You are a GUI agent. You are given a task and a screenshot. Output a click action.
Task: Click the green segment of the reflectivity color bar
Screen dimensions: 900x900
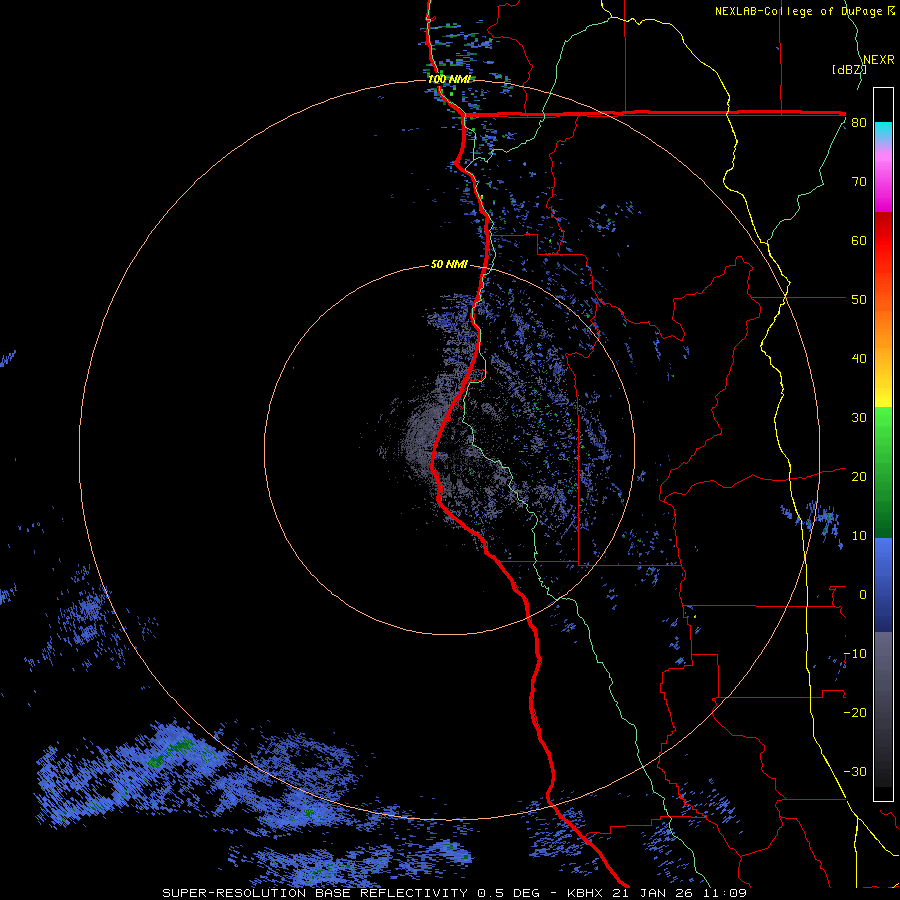point(883,472)
